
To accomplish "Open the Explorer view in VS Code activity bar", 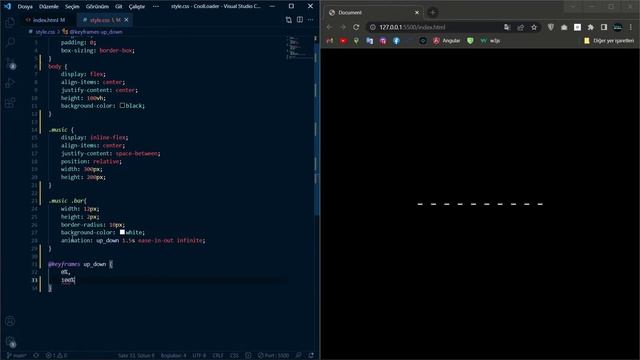I will tap(10, 22).
